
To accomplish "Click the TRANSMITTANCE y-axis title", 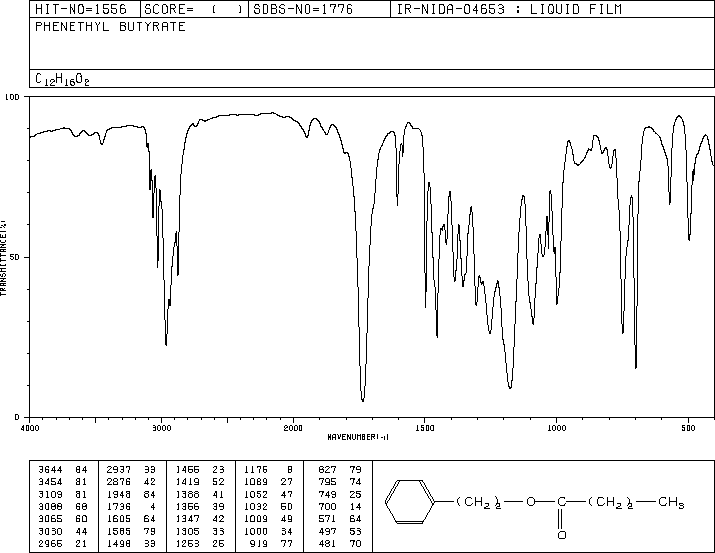I will [3, 258].
